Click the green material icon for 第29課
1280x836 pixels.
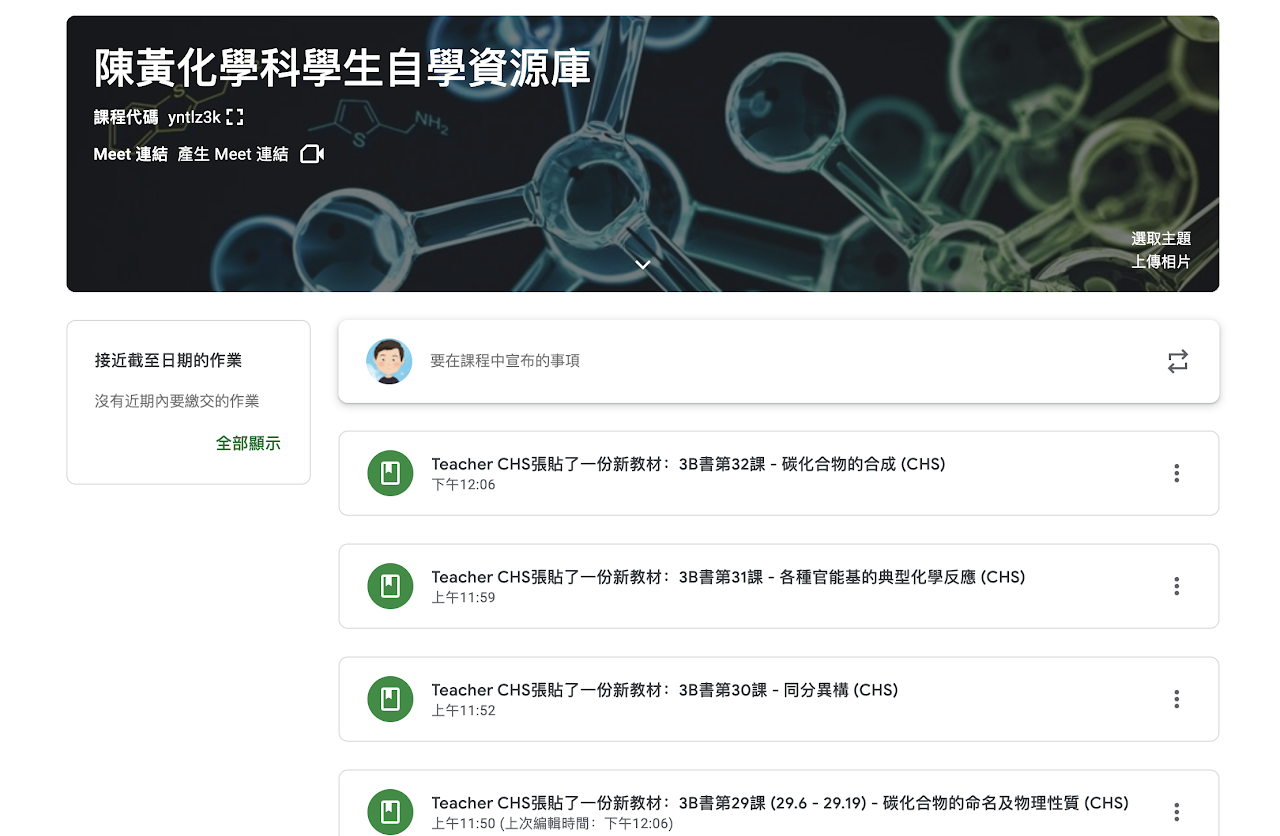click(x=390, y=811)
